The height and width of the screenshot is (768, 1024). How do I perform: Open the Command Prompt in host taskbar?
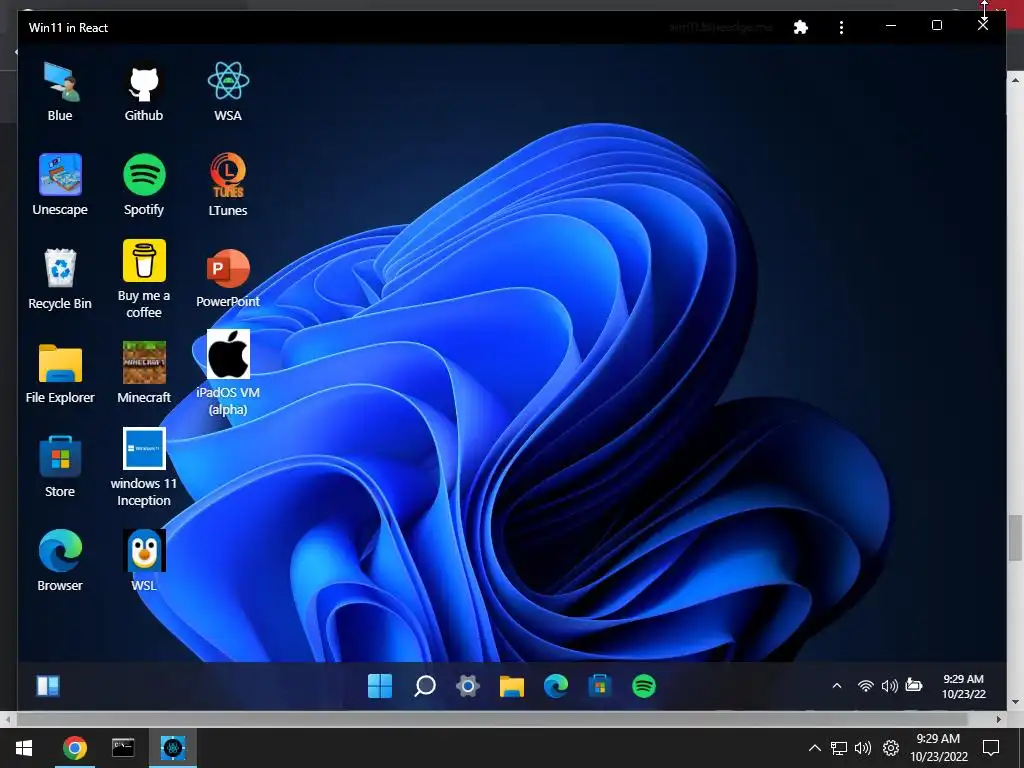pyautogui.click(x=123, y=748)
